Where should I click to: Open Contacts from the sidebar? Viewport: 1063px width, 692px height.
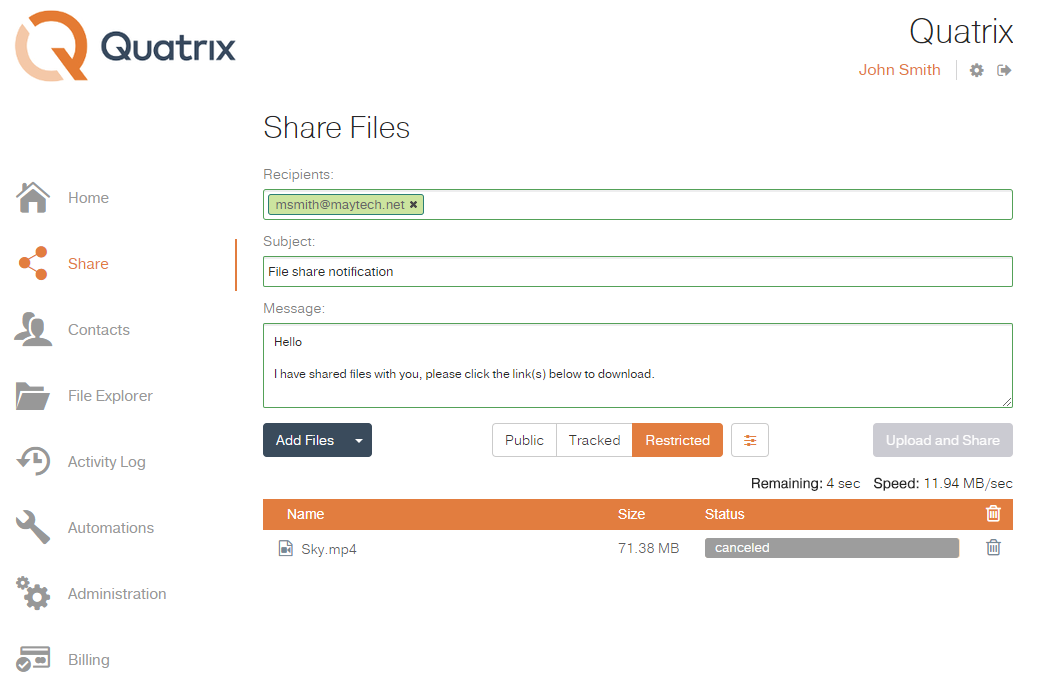tap(99, 330)
